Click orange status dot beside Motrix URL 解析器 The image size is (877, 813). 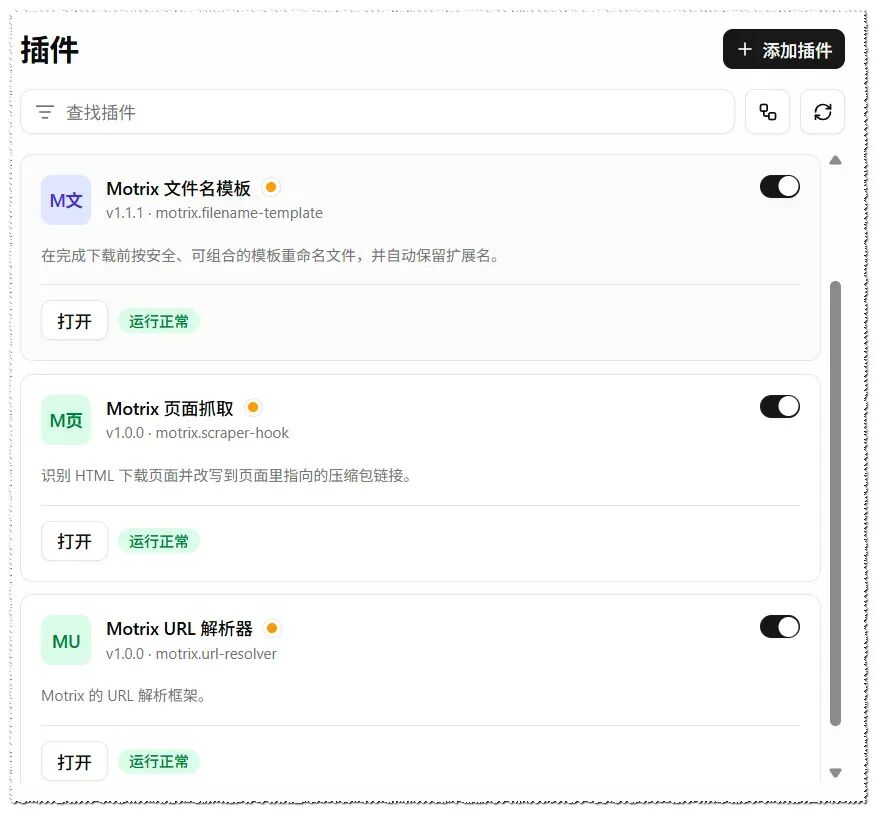(x=272, y=628)
